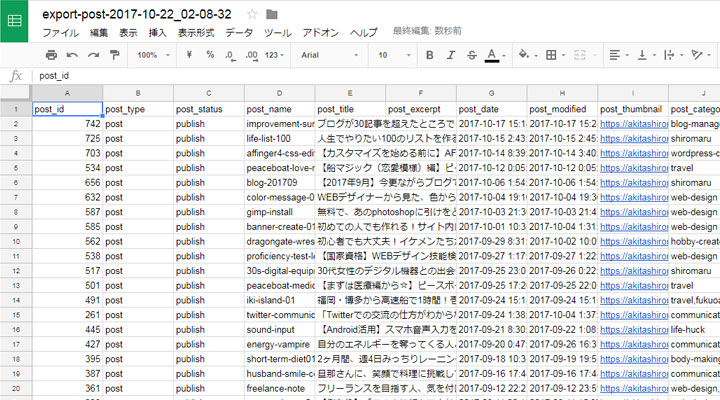
Task: Open thumbnail link in row 7
Action: point(634,197)
